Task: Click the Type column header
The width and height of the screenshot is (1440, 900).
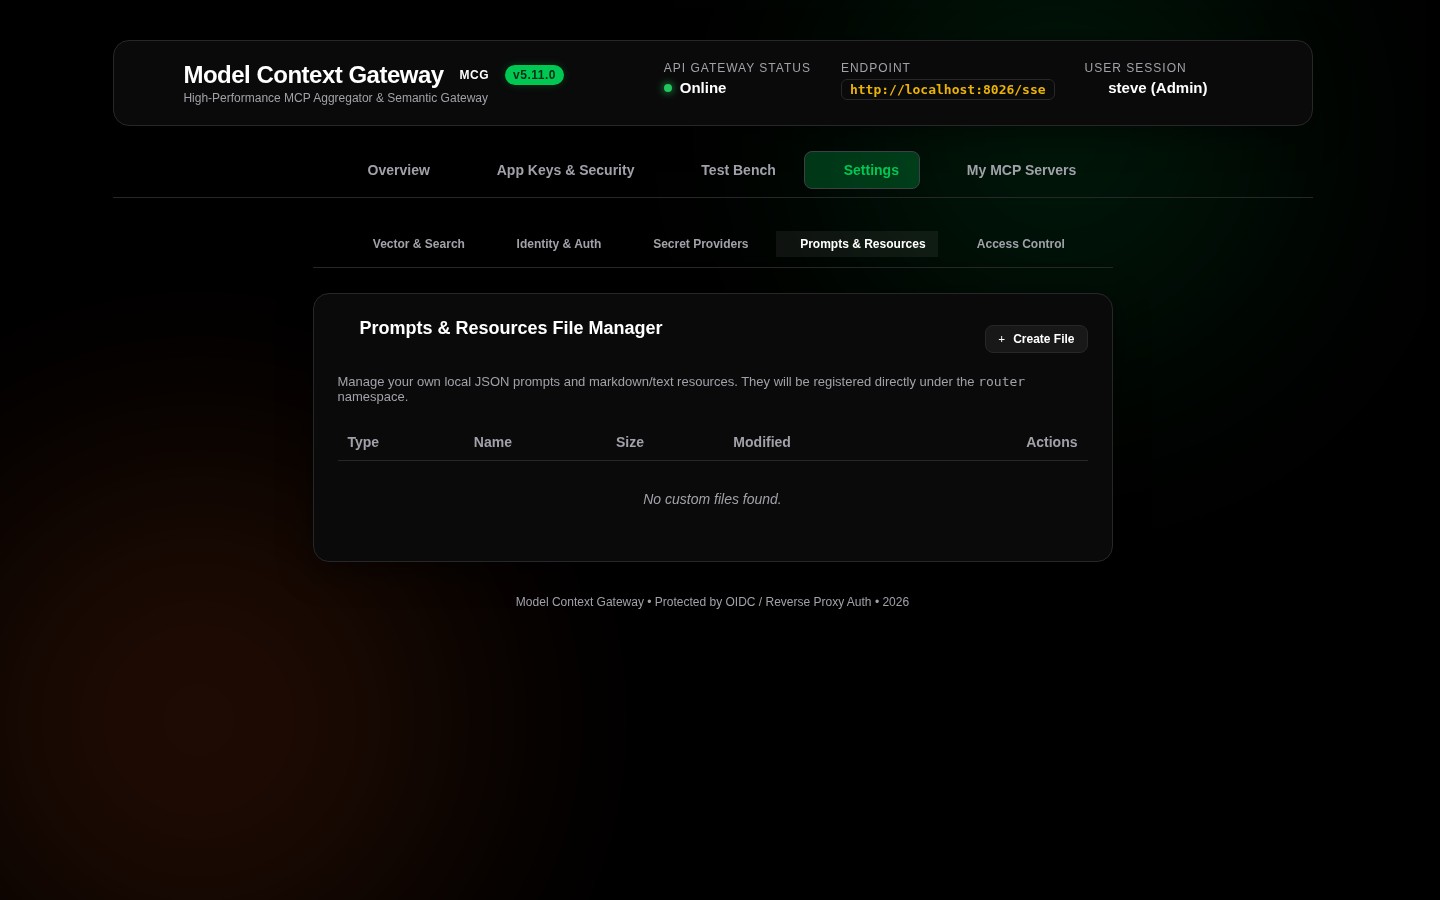Action: [363, 442]
